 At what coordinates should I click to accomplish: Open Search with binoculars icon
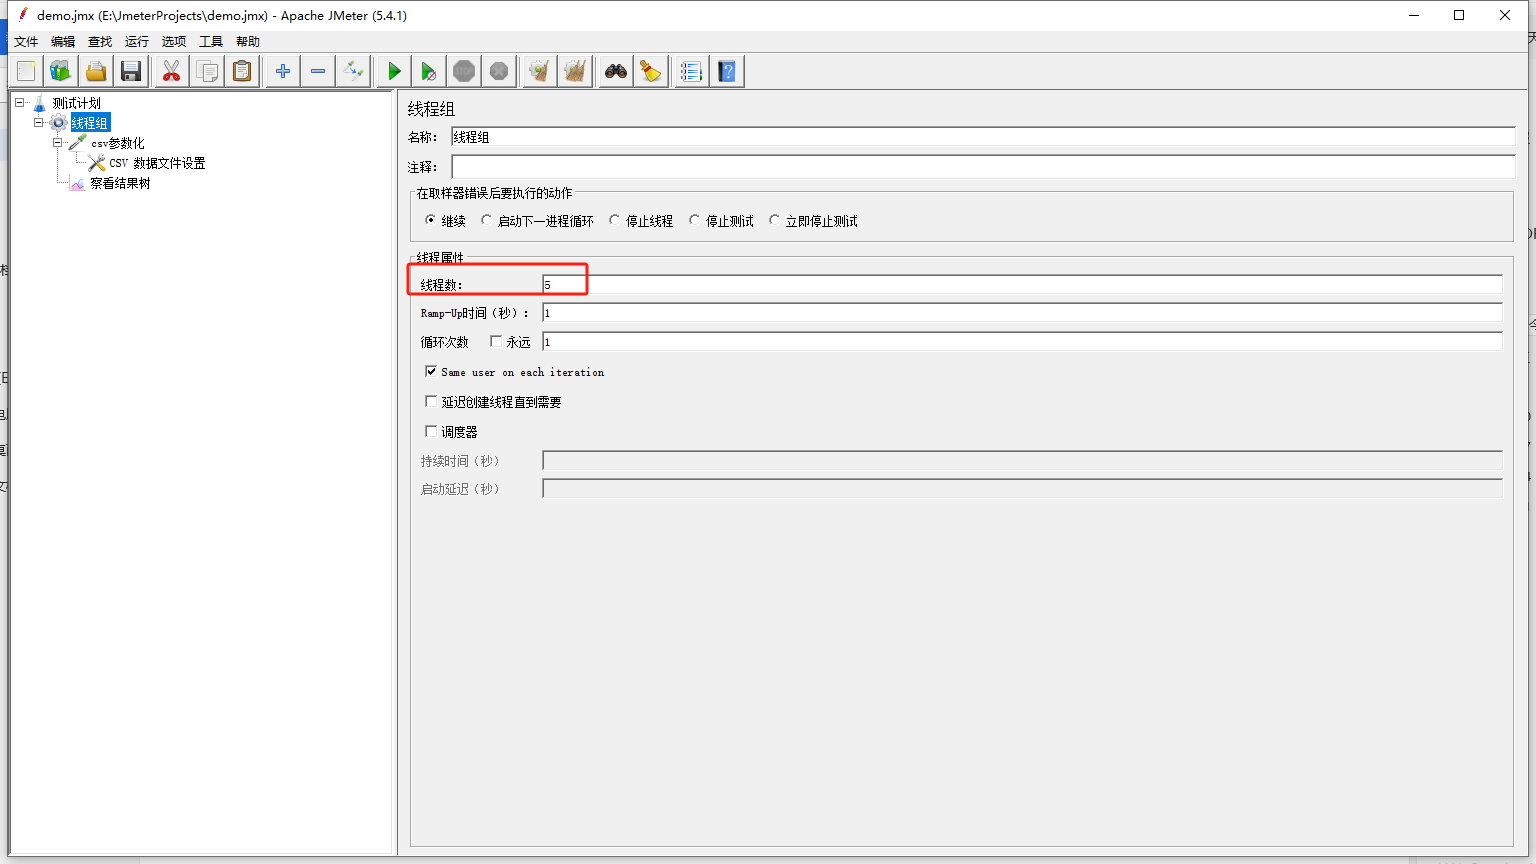click(616, 71)
